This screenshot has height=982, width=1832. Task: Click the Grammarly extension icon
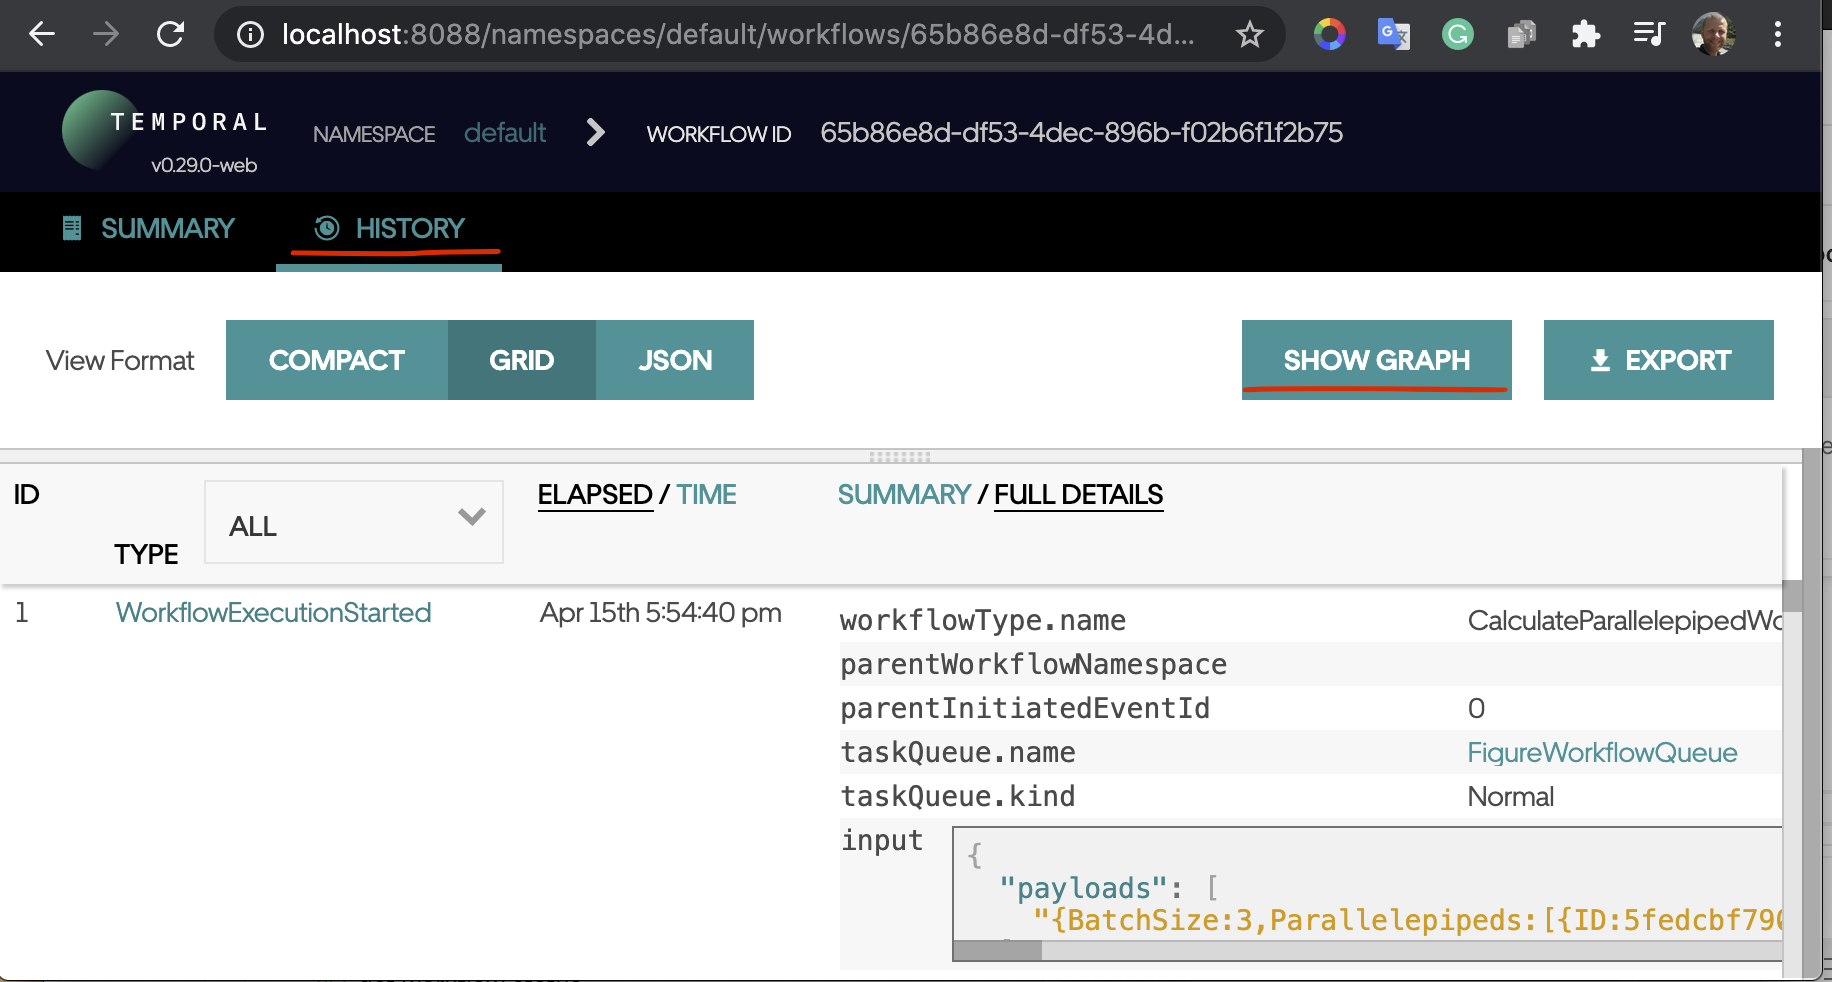point(1457,35)
